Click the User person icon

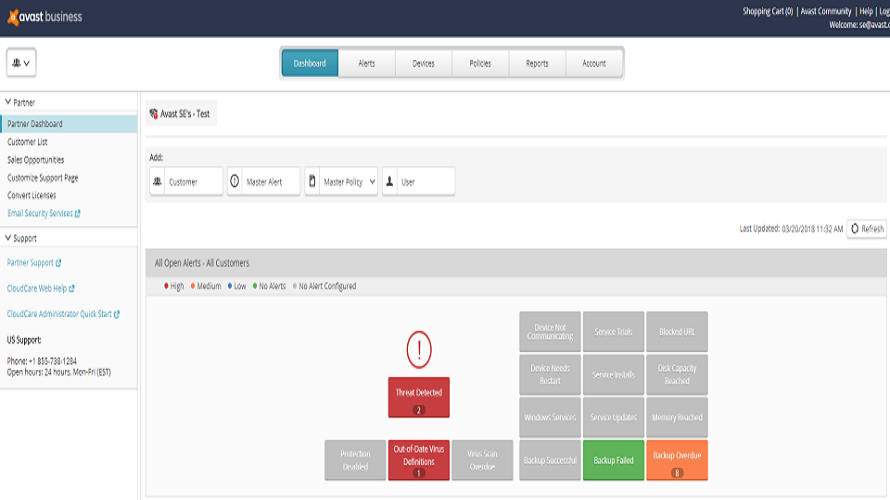[389, 182]
